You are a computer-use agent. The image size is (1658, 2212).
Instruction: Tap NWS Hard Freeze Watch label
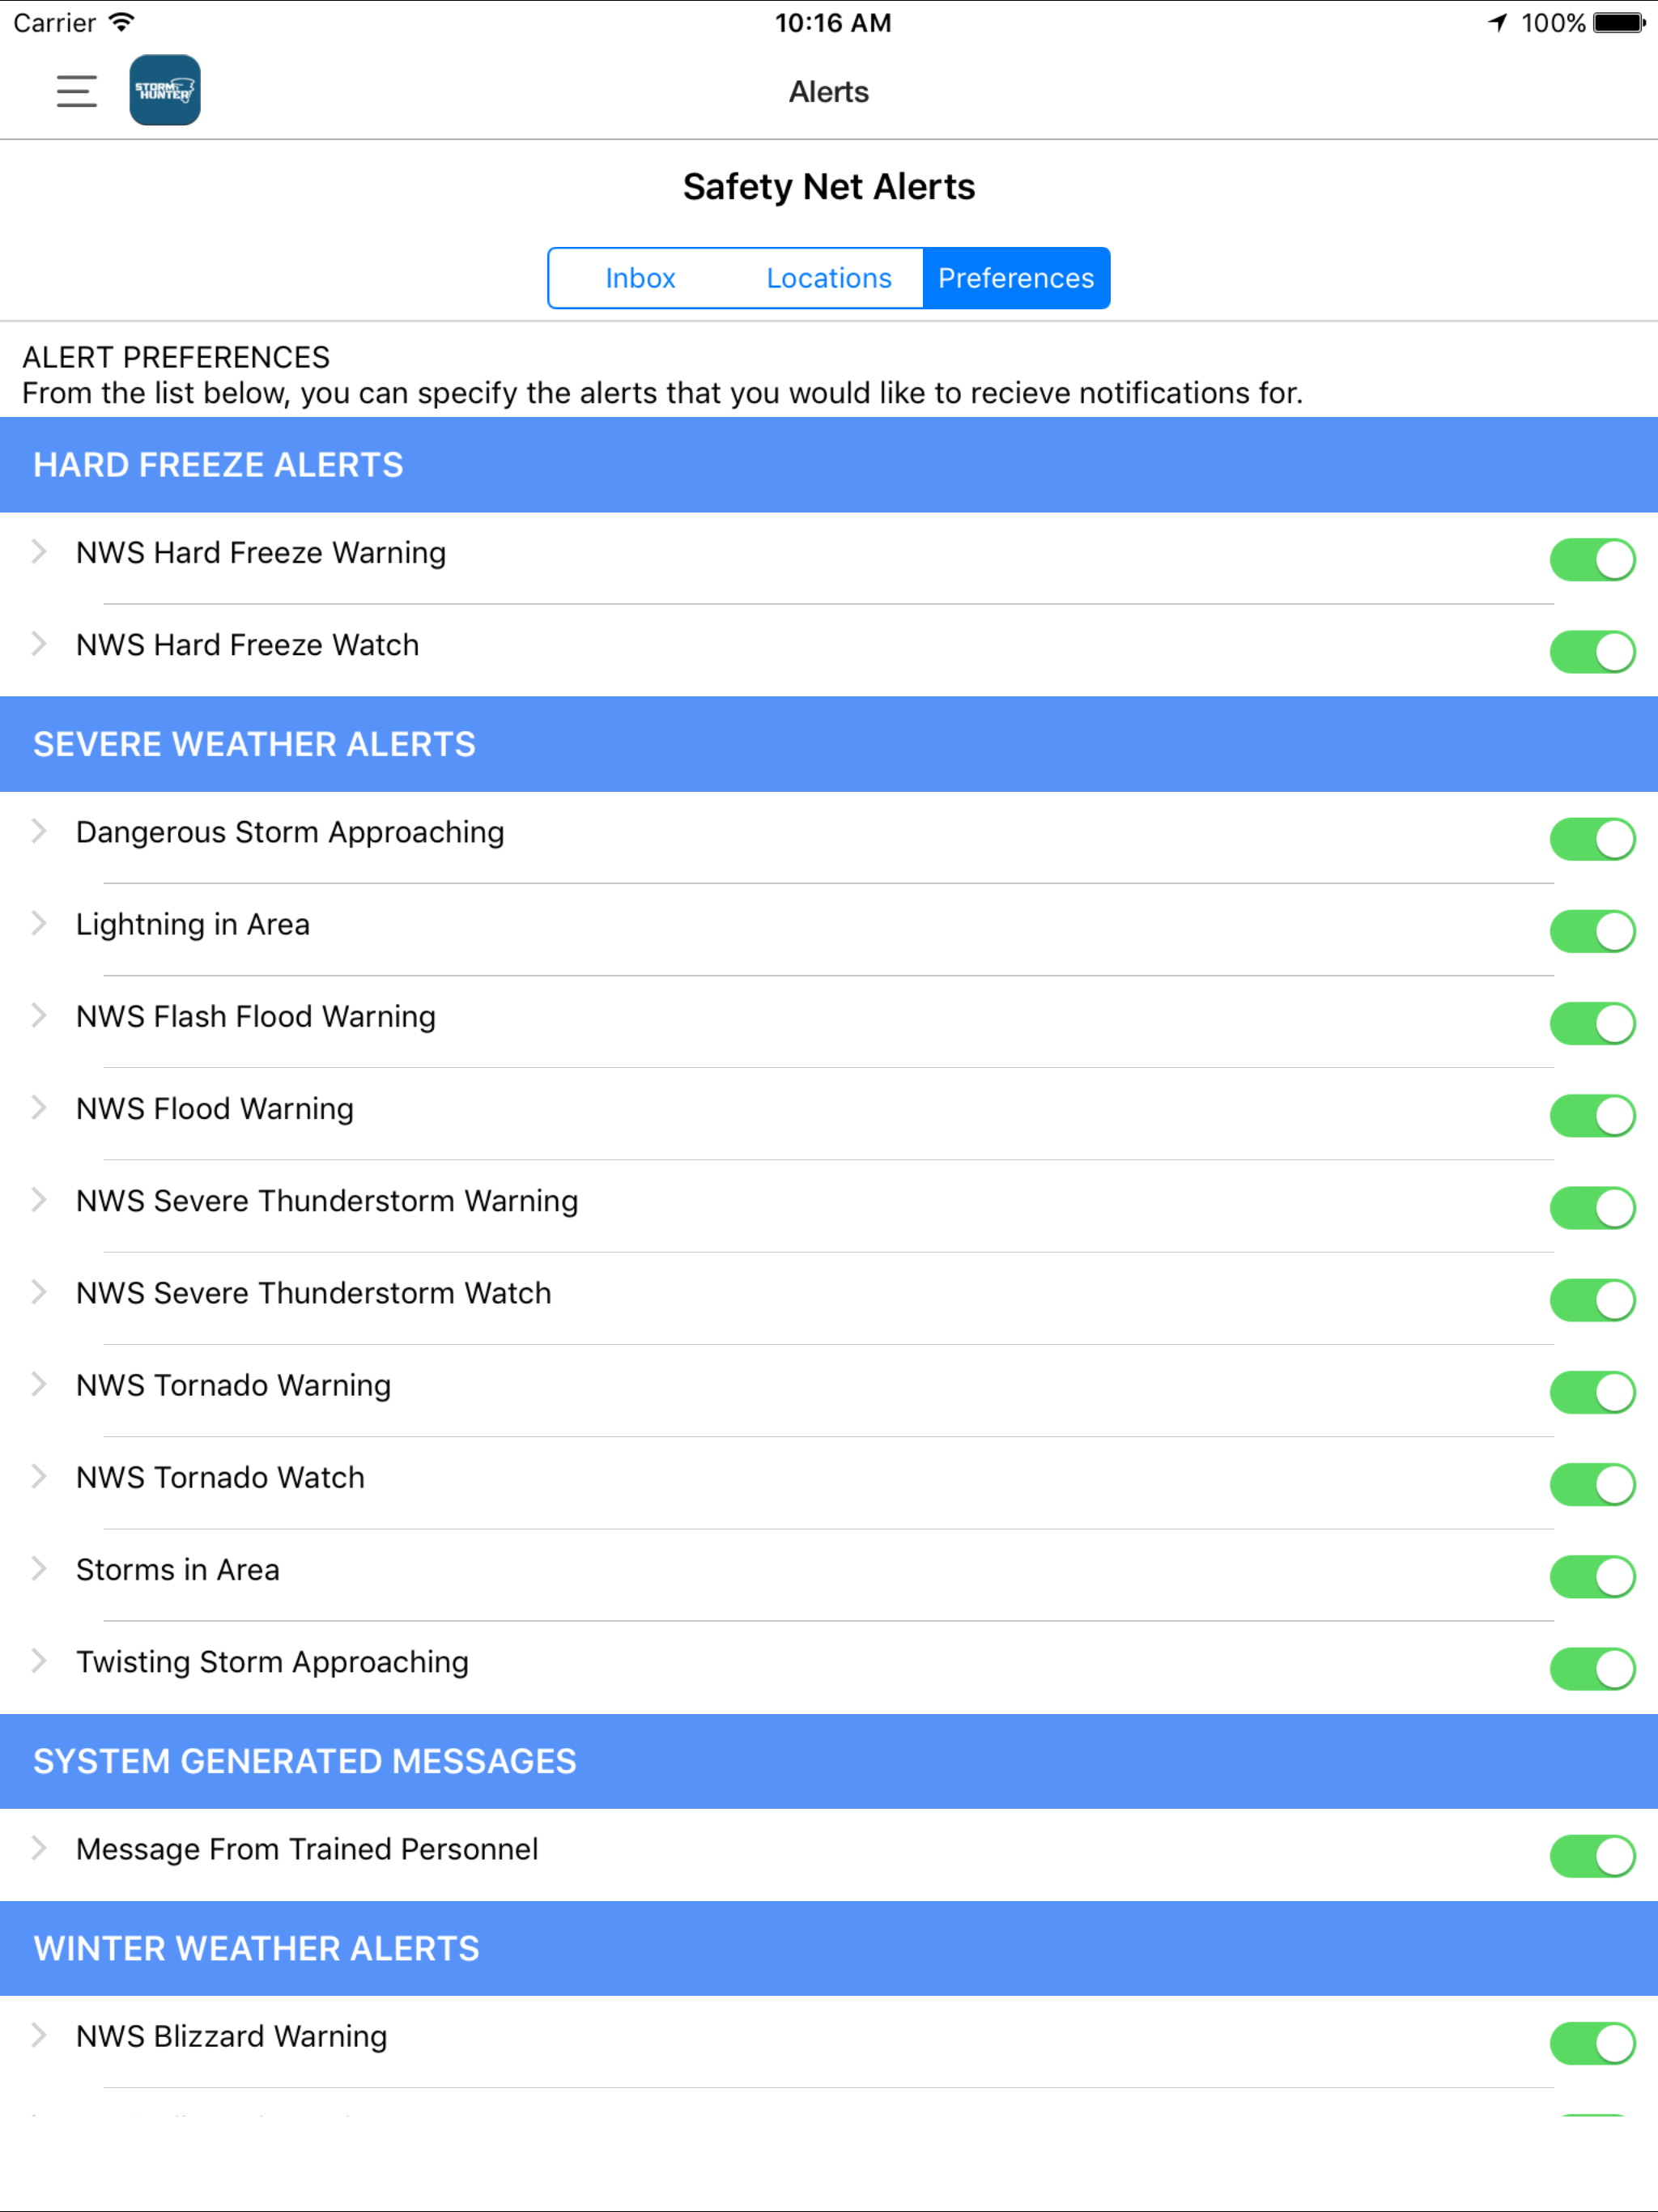248,645
